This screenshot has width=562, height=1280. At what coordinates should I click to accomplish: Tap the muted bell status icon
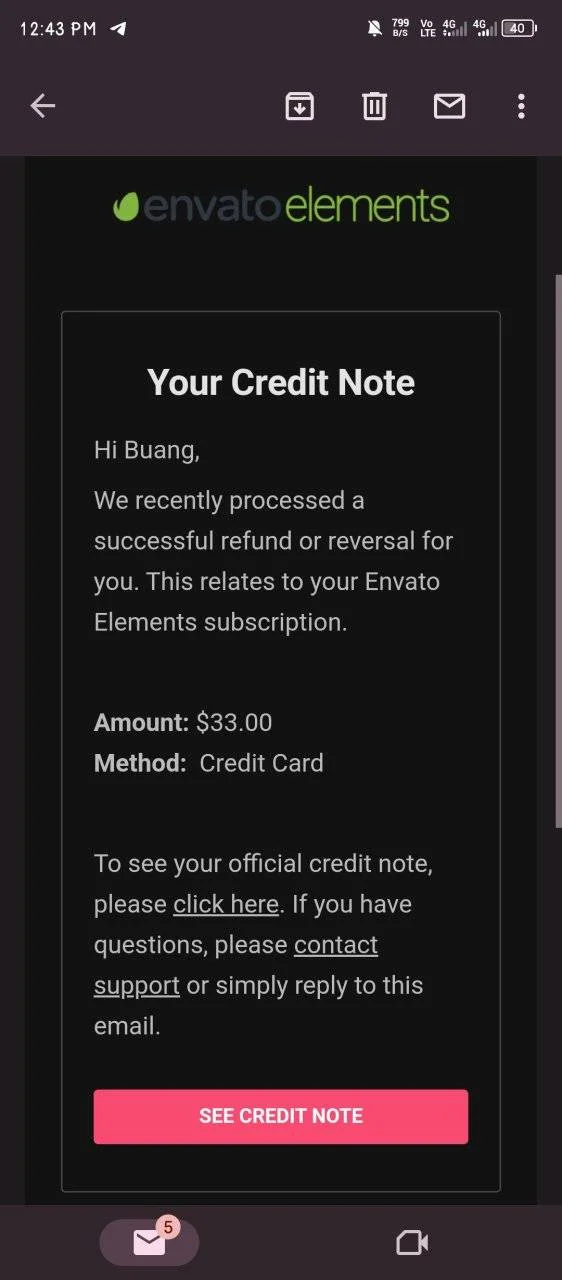coord(375,28)
